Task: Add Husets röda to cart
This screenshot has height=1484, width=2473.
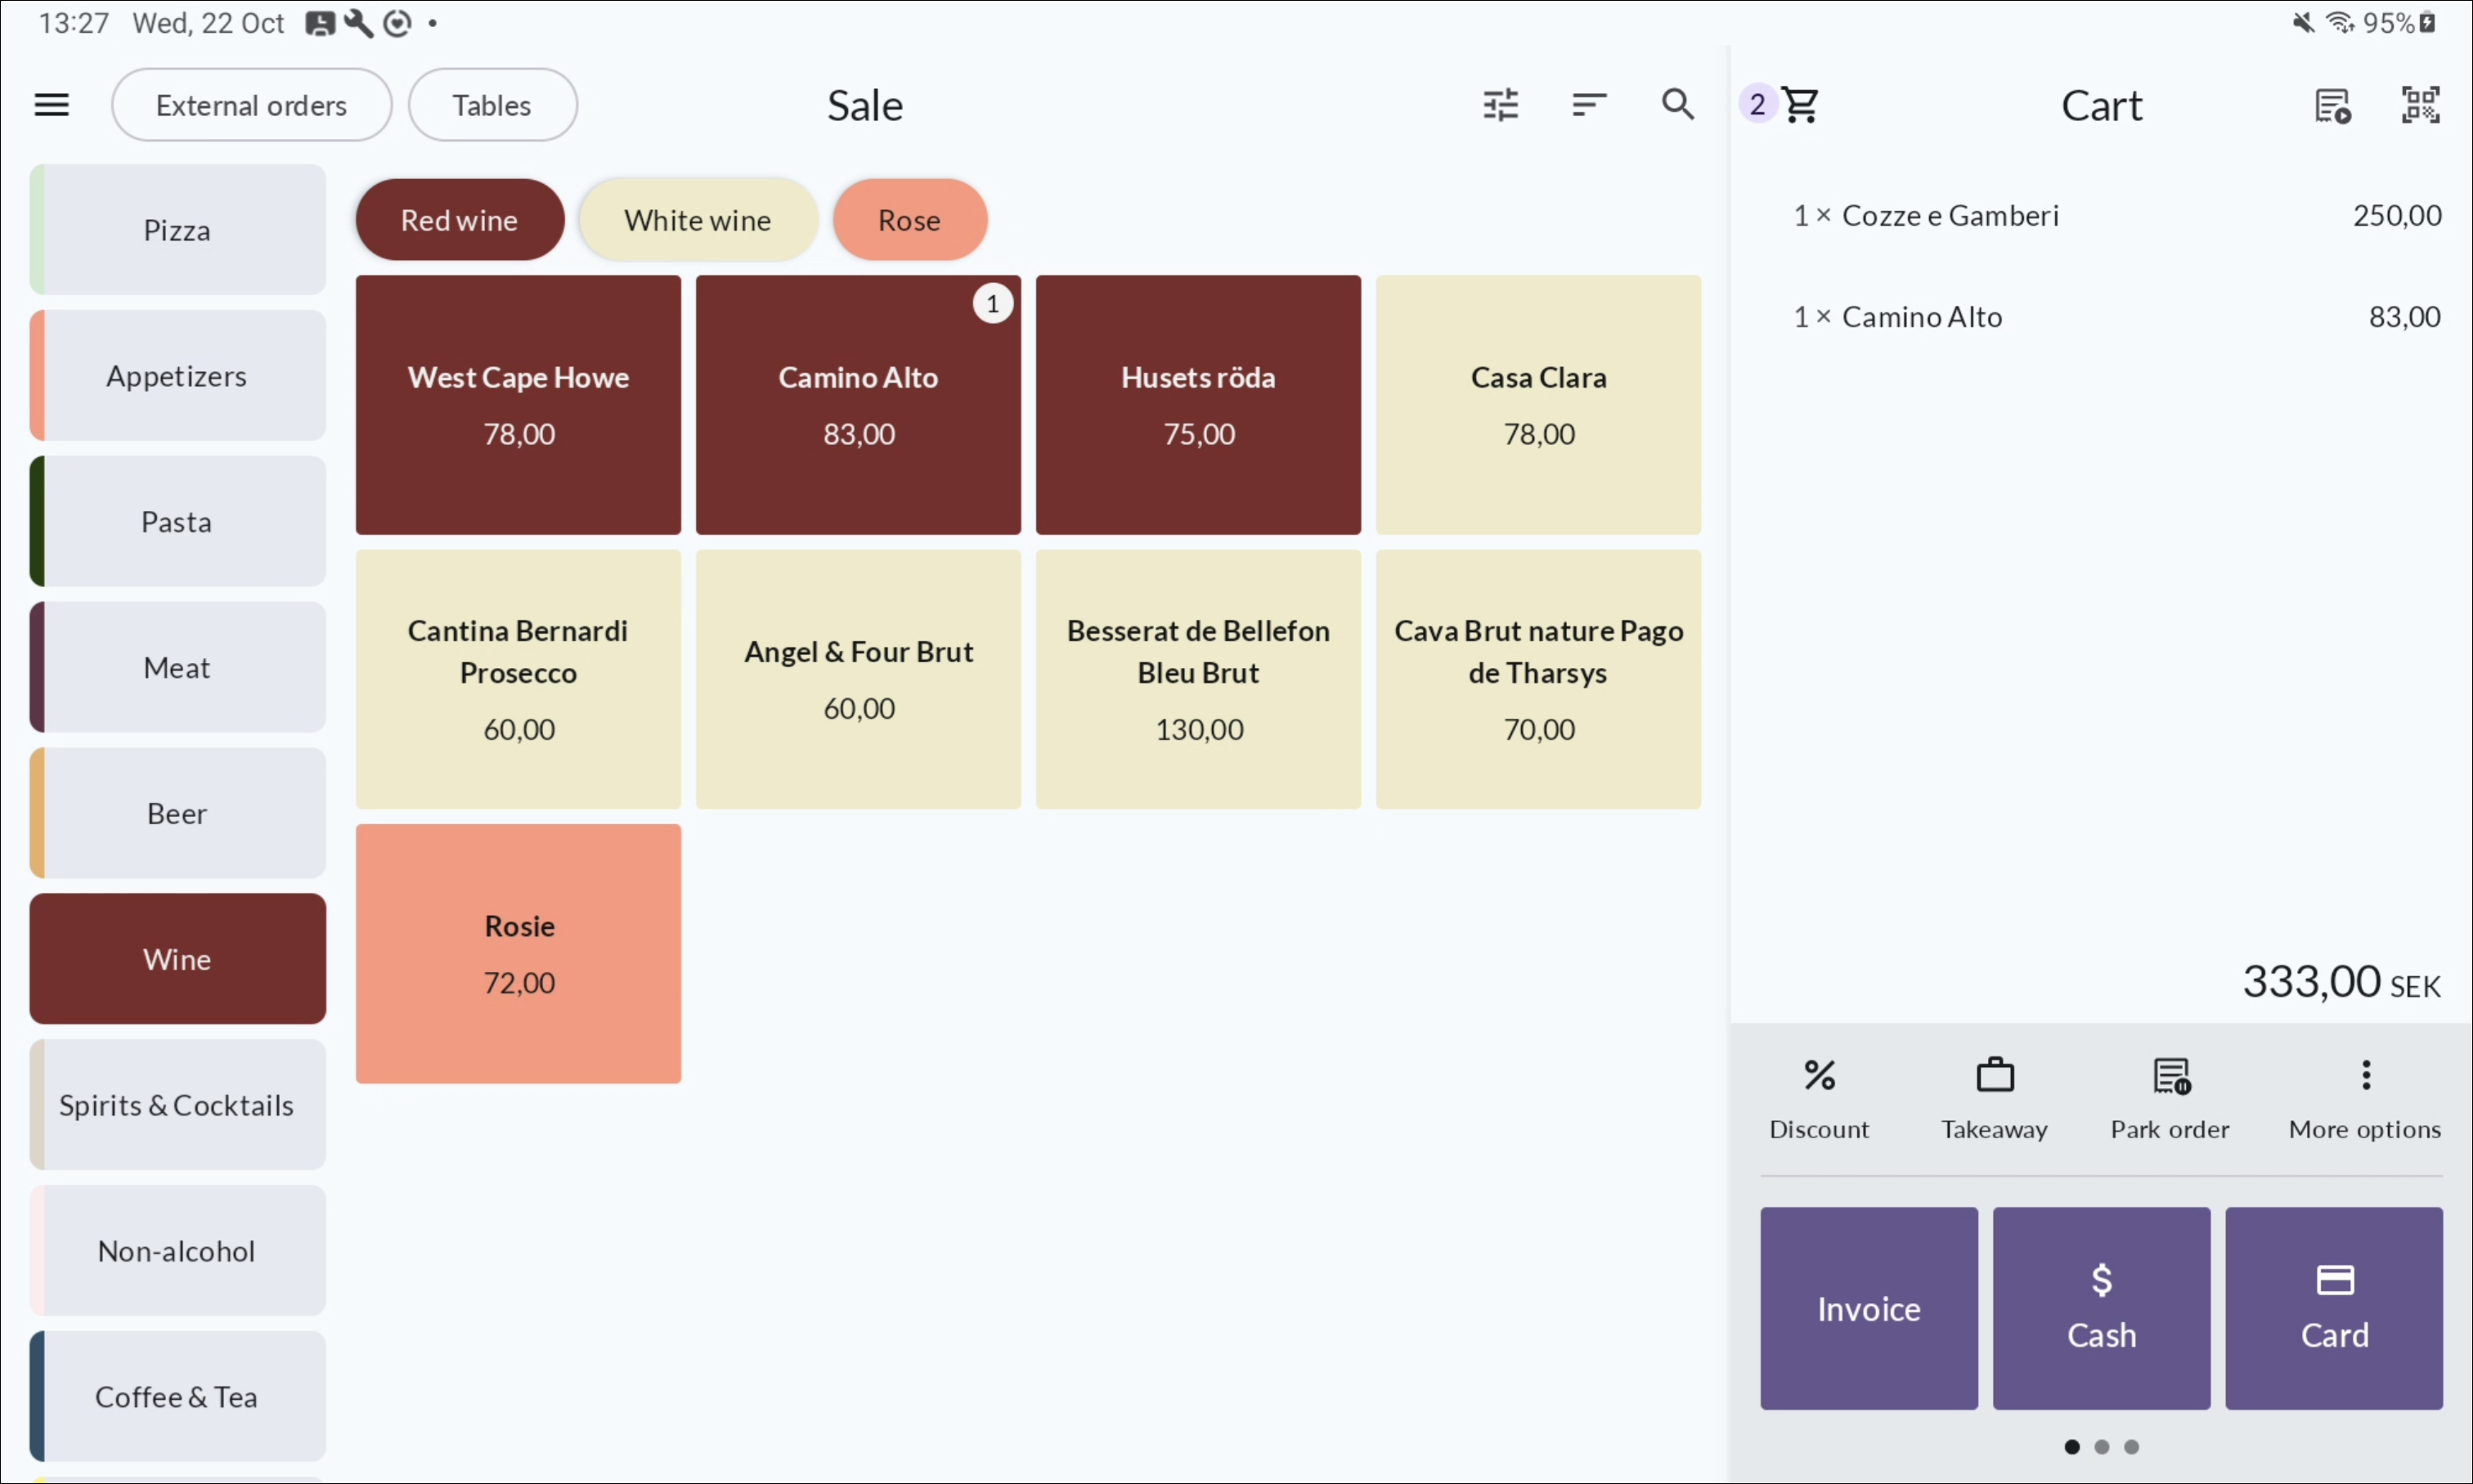Action: (x=1198, y=405)
